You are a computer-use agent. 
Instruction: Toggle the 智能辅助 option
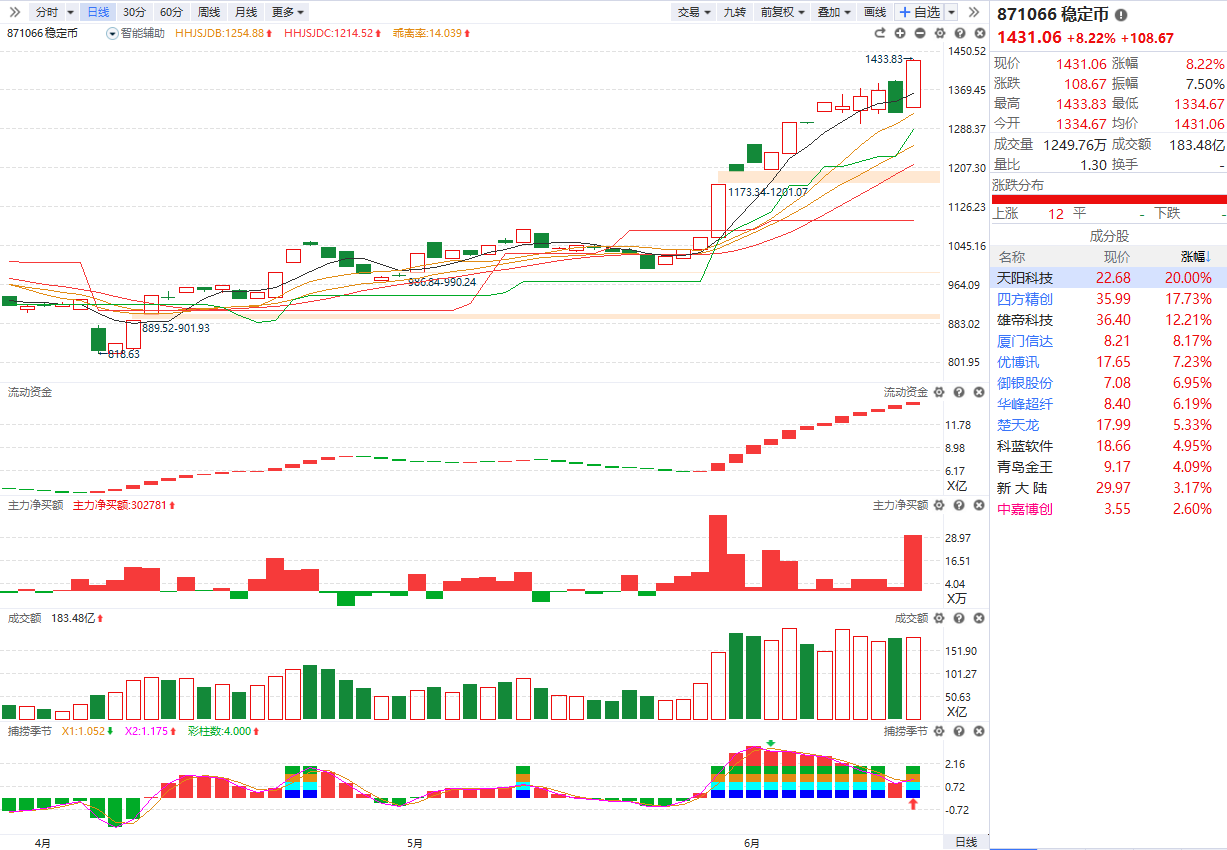(x=136, y=33)
